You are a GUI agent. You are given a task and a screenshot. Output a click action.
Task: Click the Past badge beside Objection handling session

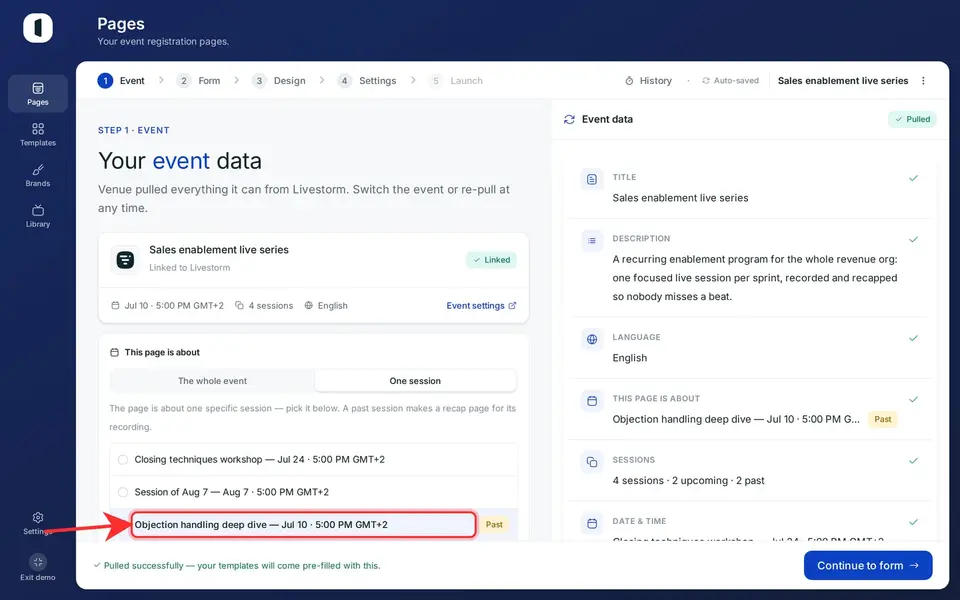coord(494,525)
